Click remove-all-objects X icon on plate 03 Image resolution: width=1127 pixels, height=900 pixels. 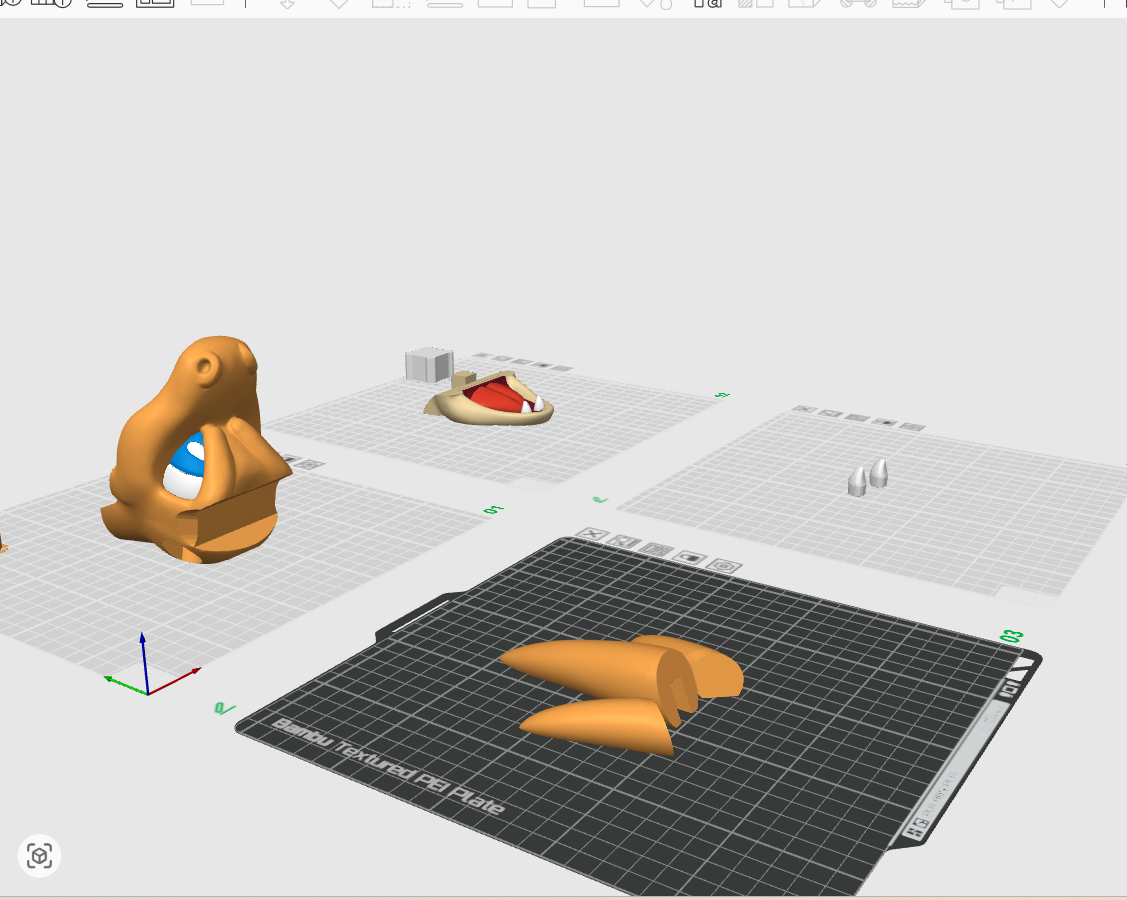[592, 534]
